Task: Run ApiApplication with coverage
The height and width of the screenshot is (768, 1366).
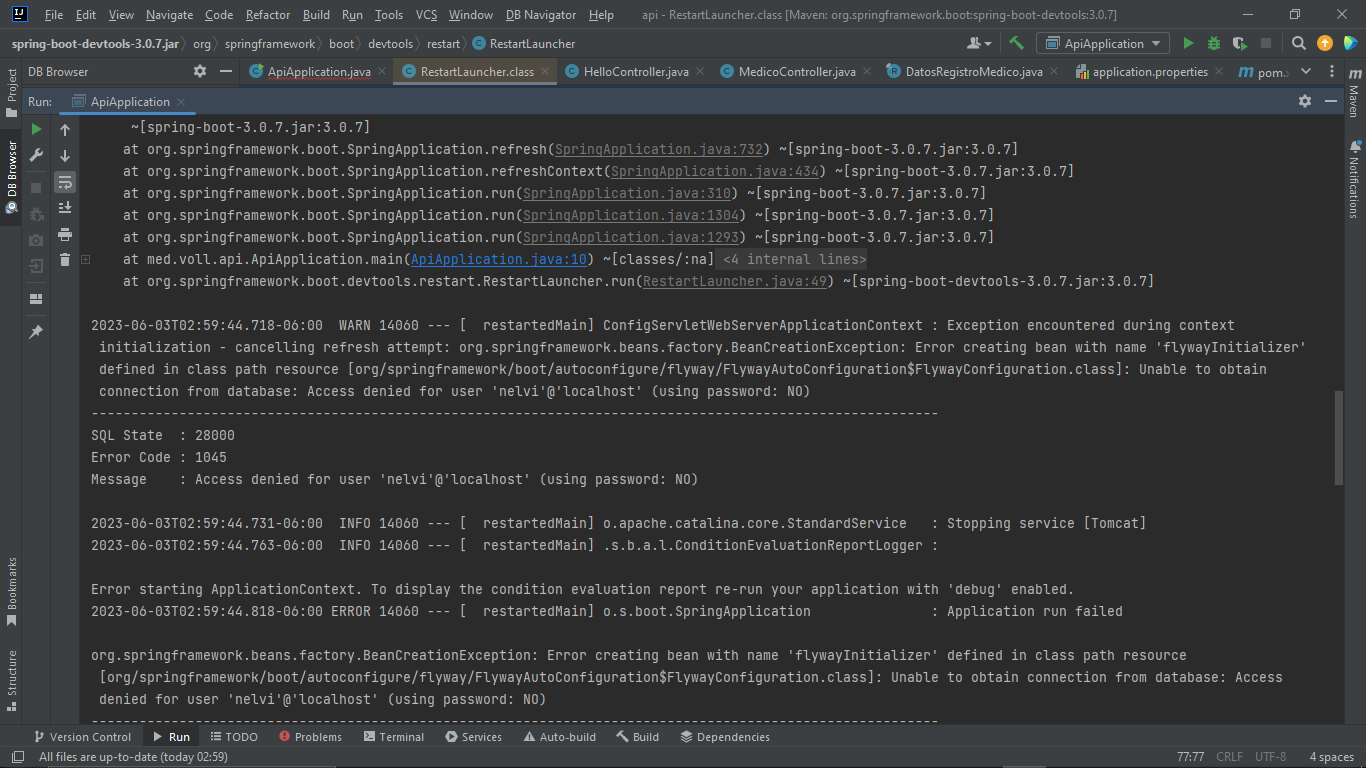Action: (x=1240, y=43)
